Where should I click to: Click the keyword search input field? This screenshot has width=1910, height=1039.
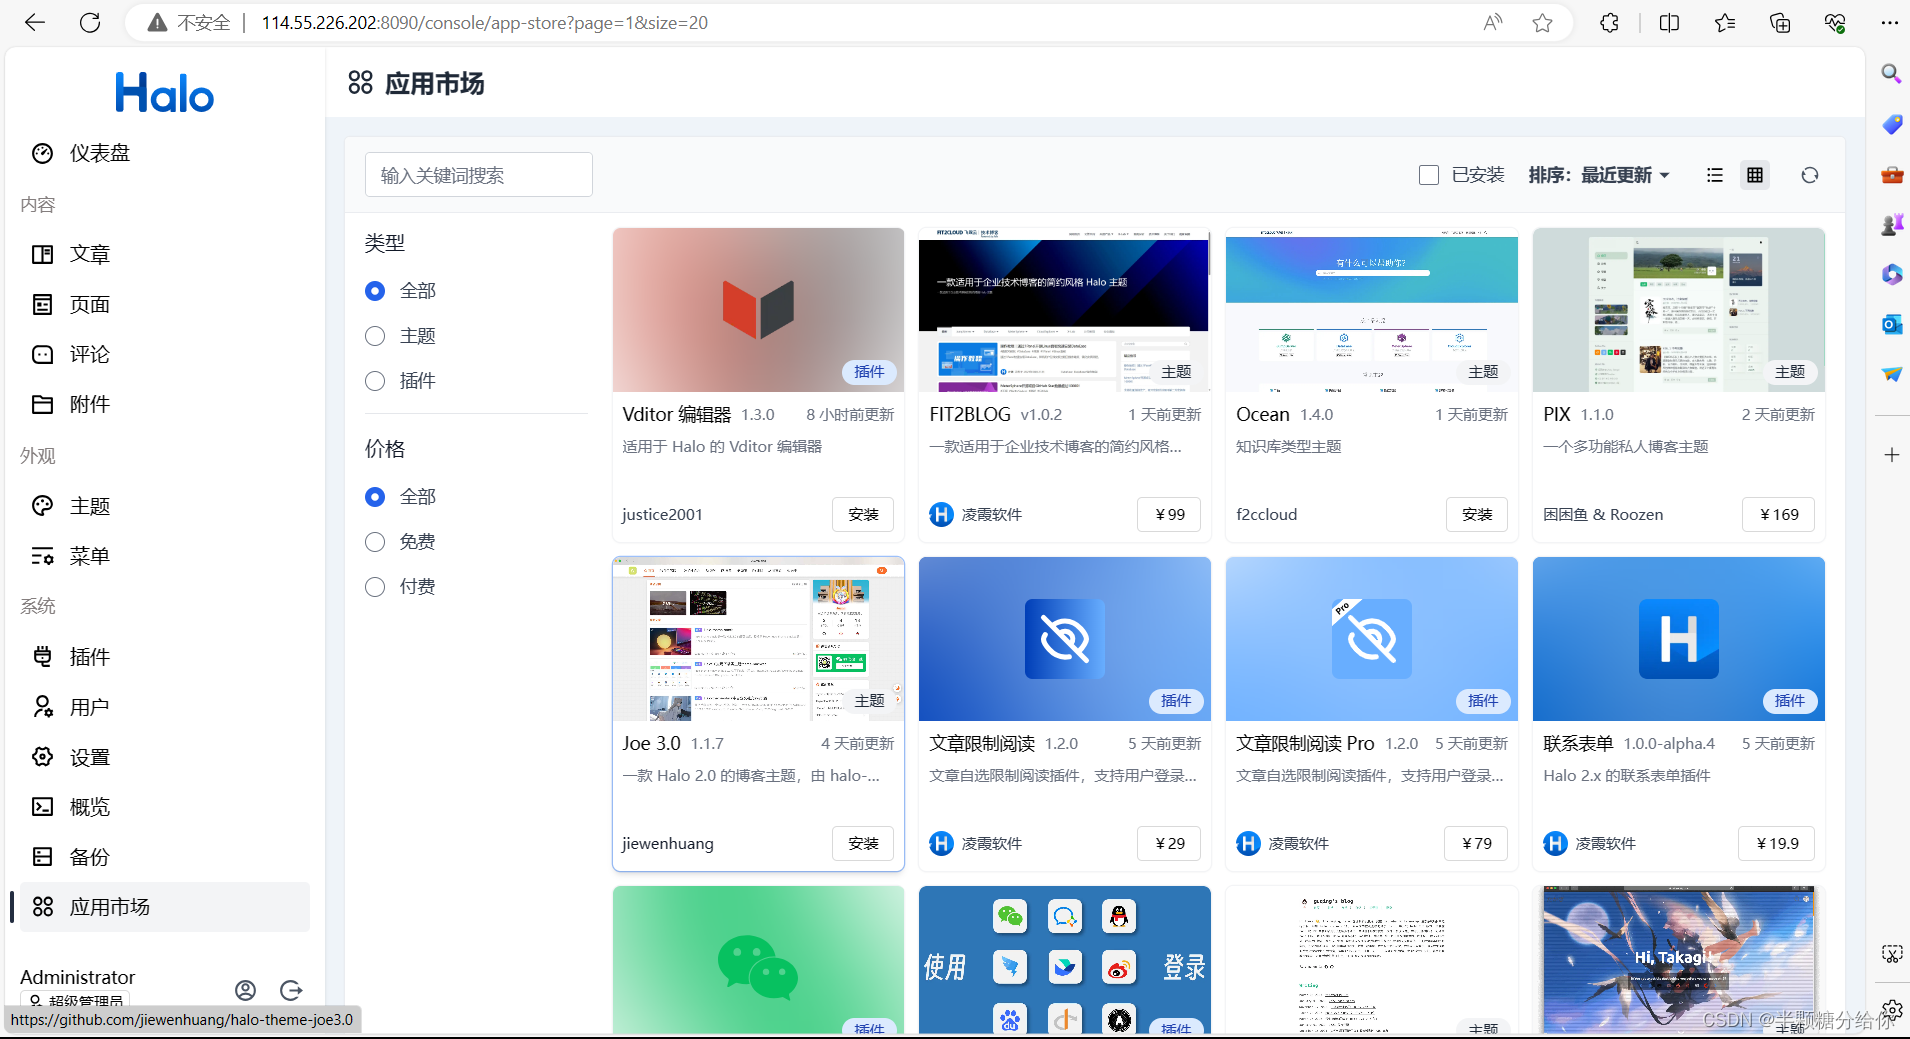(x=478, y=174)
